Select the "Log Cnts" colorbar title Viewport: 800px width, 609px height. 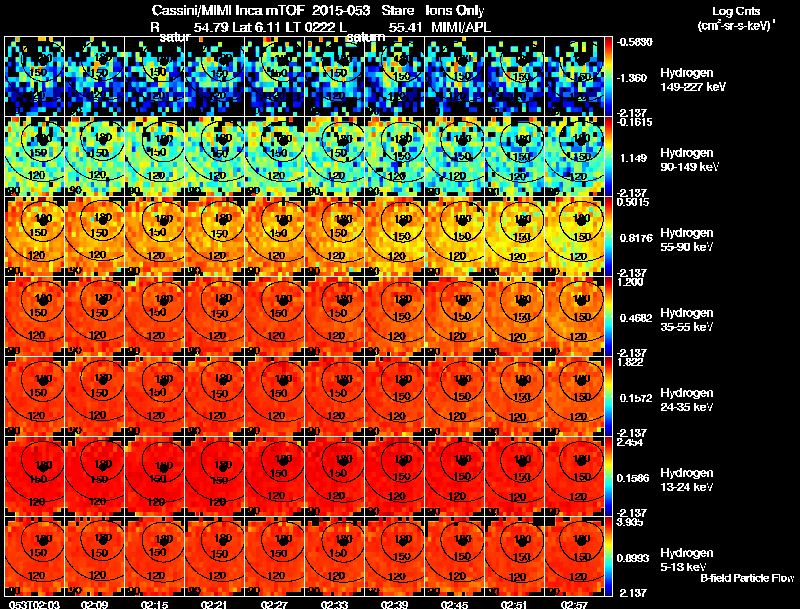(736, 11)
